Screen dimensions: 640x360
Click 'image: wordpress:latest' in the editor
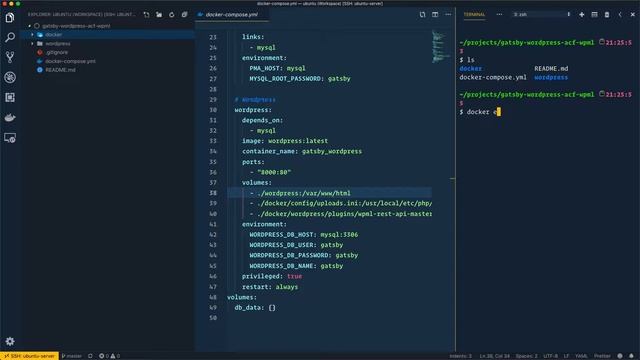(x=285, y=141)
